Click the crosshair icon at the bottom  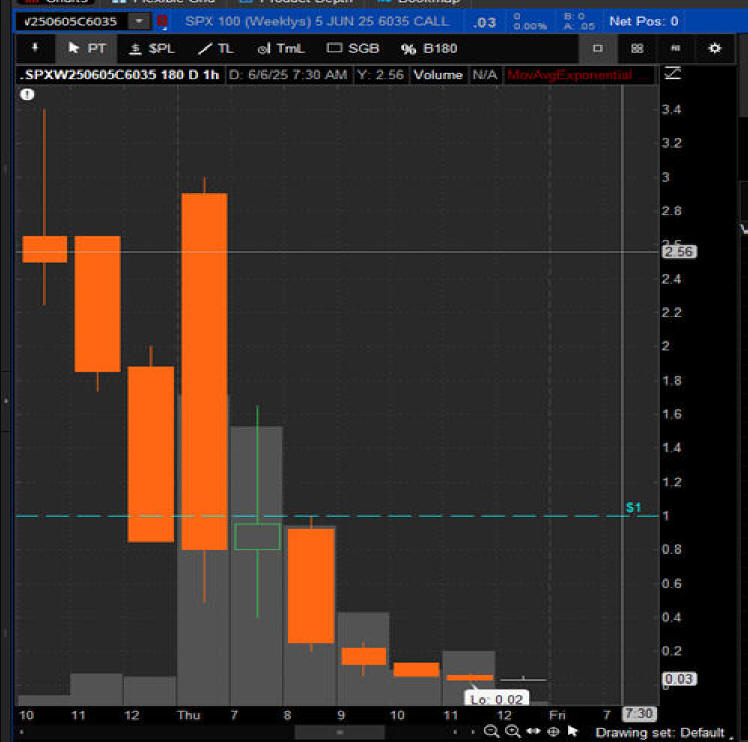pyautogui.click(x=553, y=731)
